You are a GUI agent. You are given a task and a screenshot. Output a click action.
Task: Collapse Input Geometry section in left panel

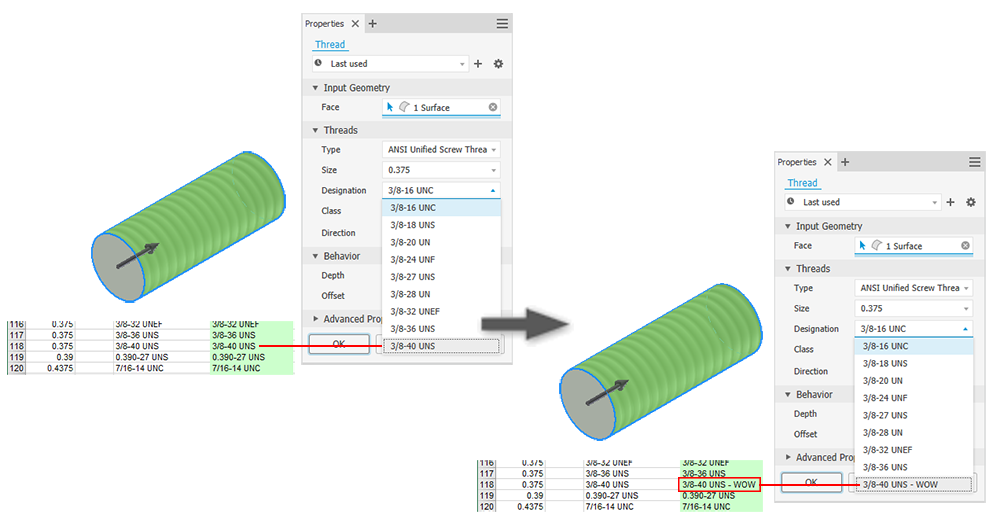tap(315, 88)
